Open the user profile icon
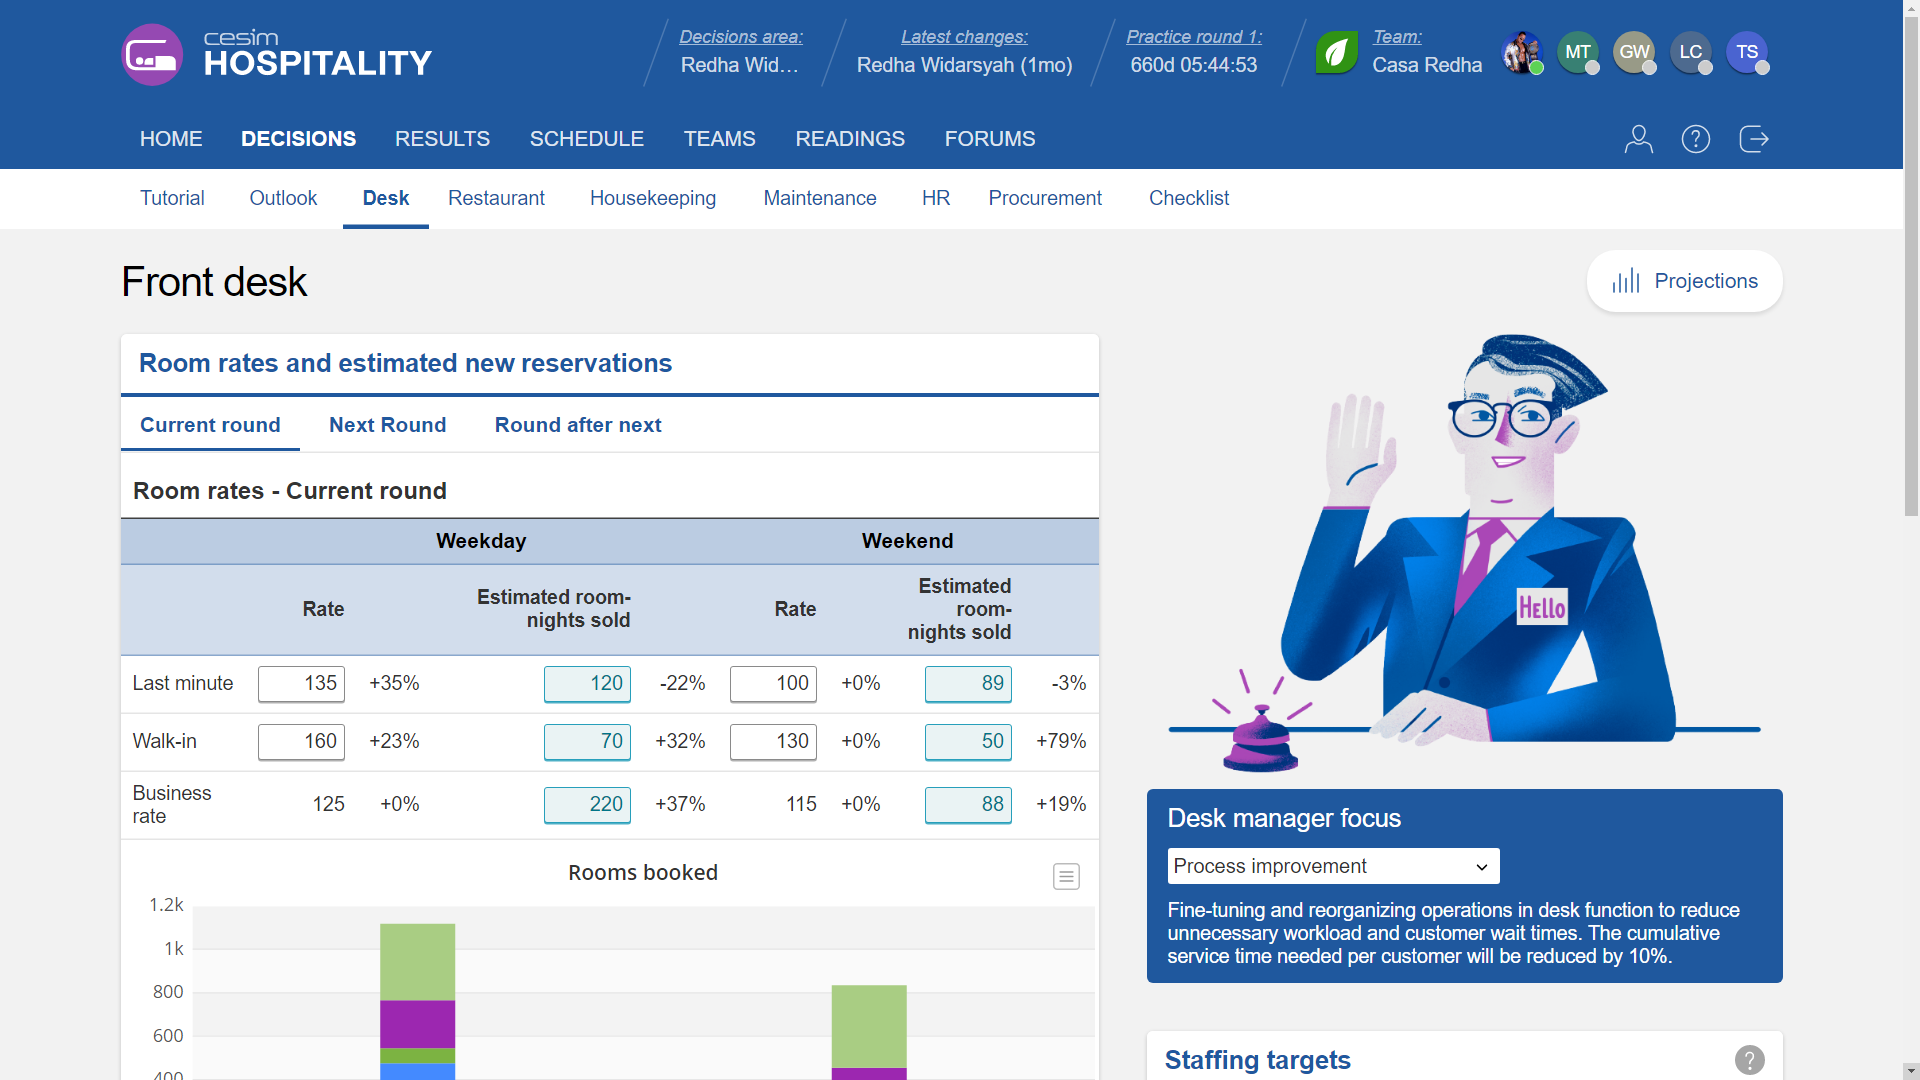Screen dimensions: 1920x1080 (x=1638, y=139)
